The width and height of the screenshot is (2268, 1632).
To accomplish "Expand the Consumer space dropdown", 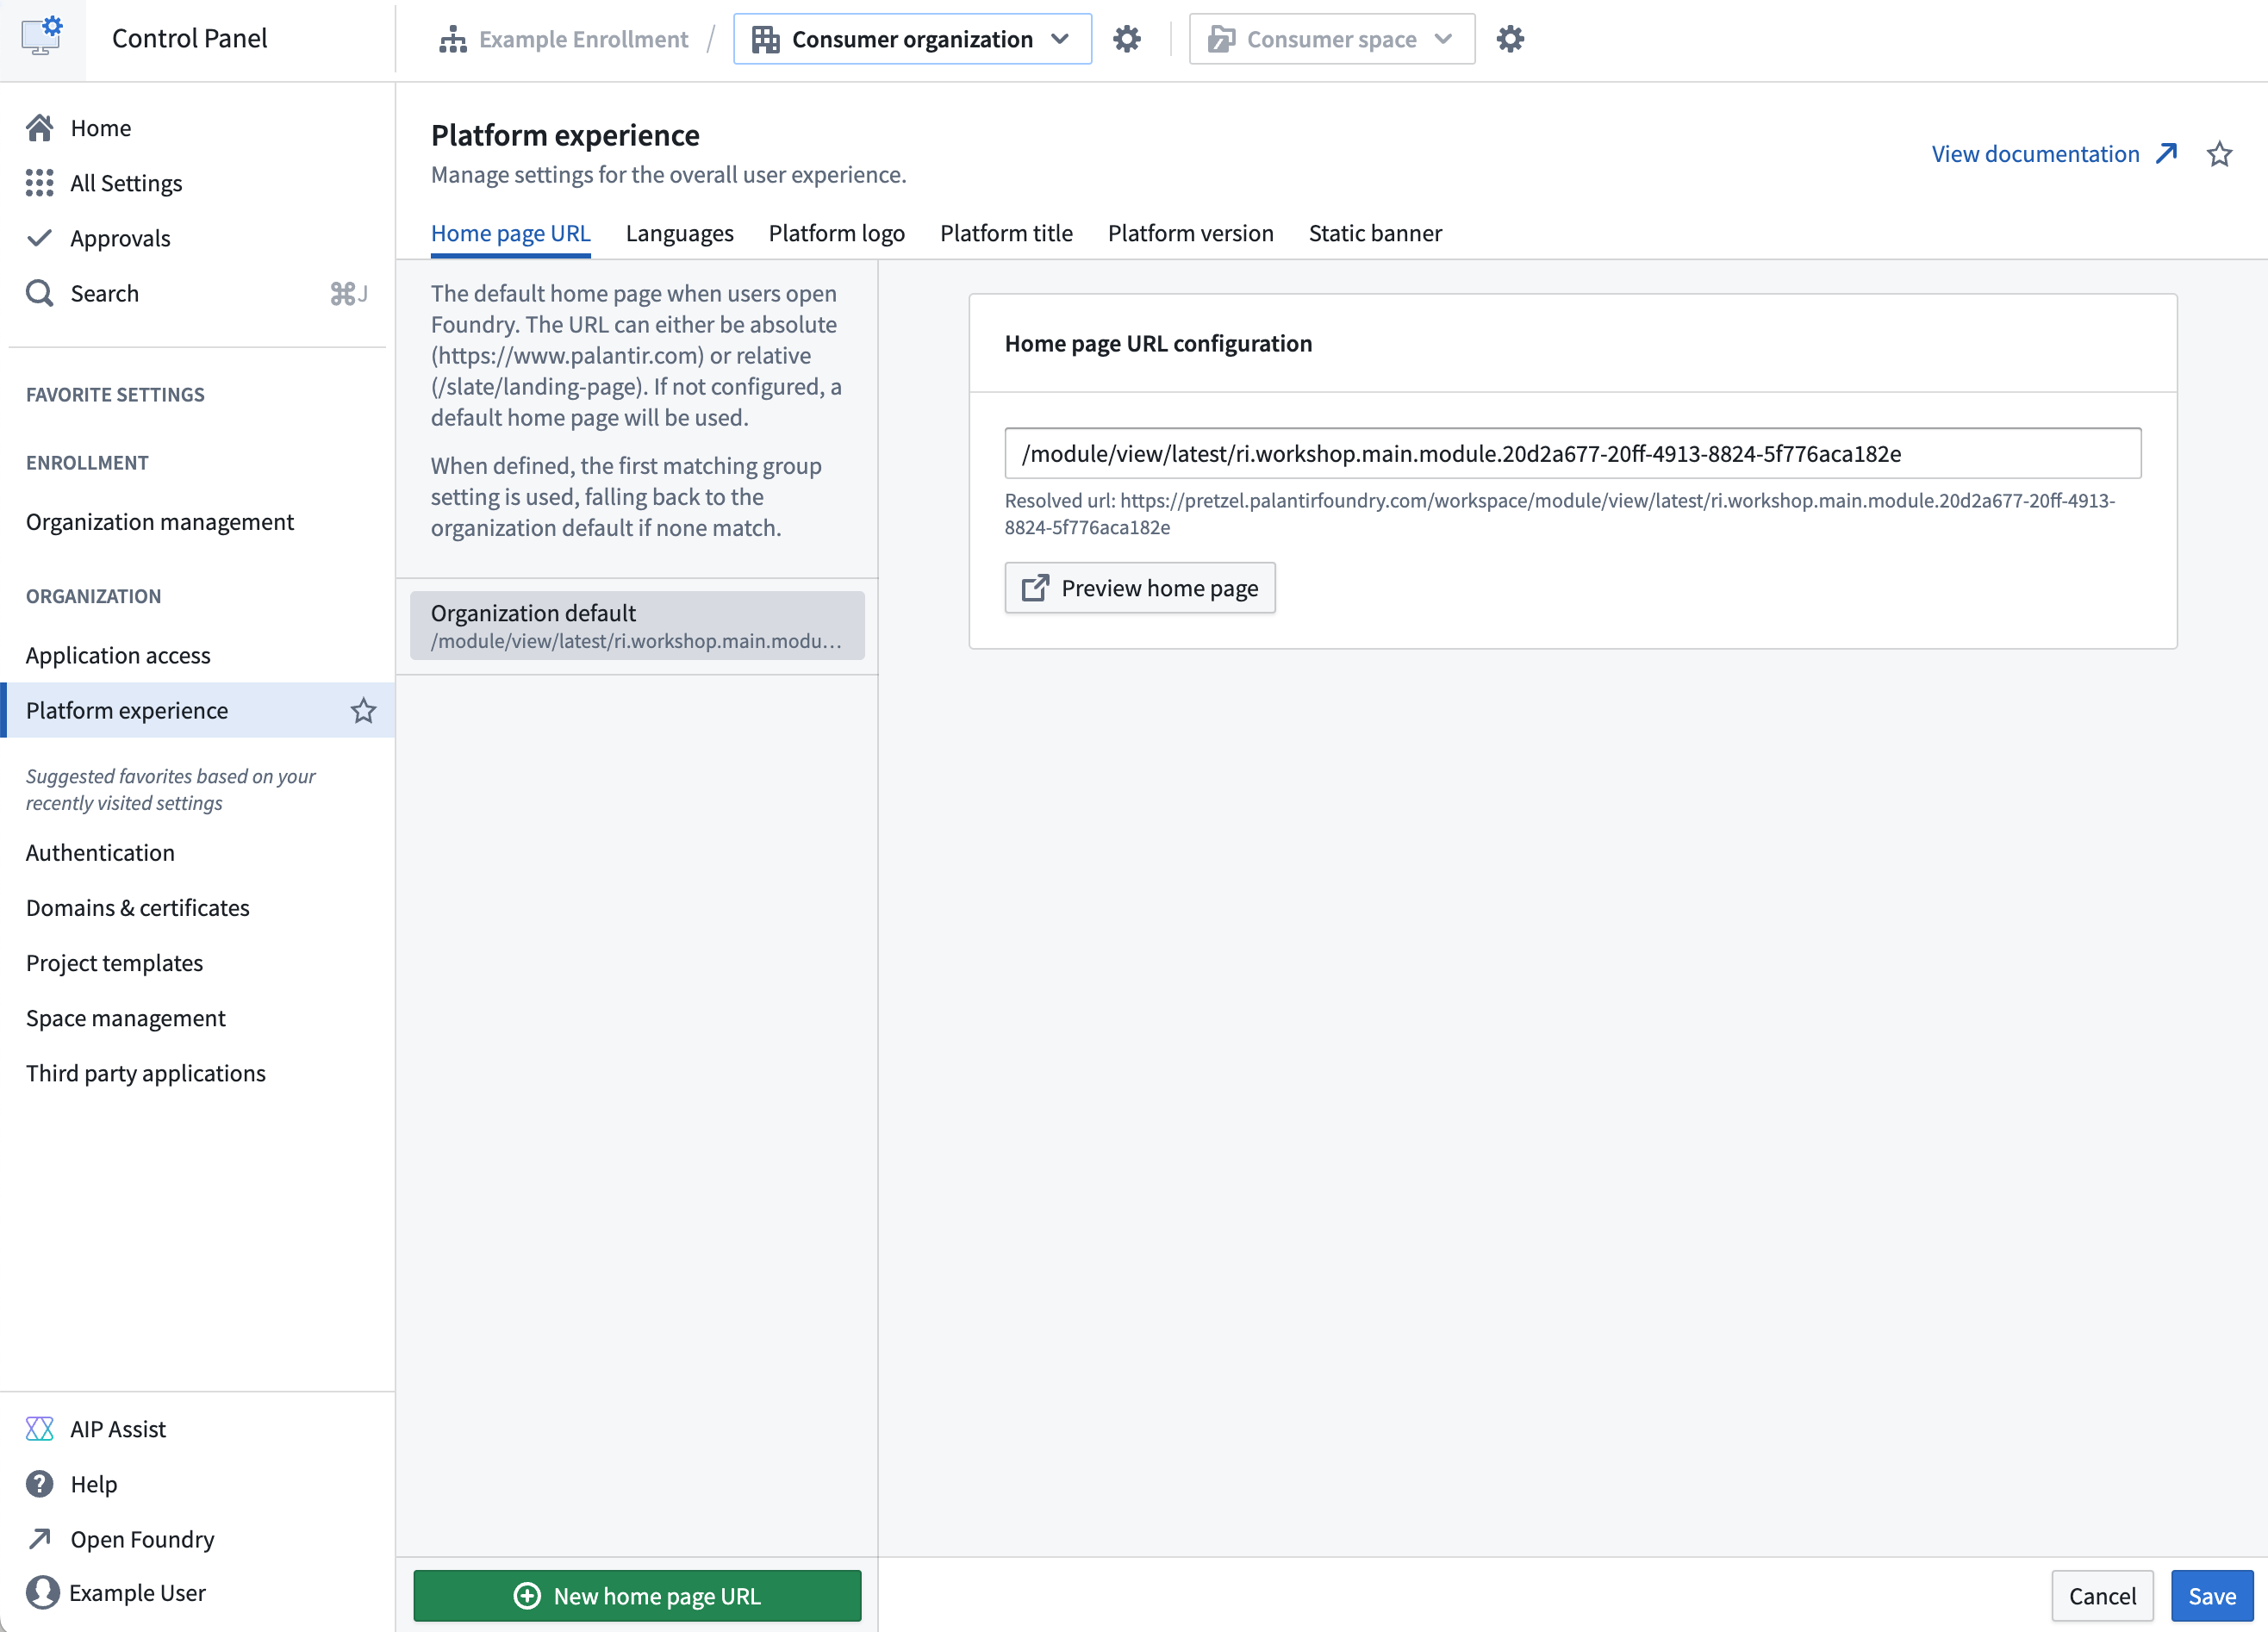I will click(x=1331, y=39).
